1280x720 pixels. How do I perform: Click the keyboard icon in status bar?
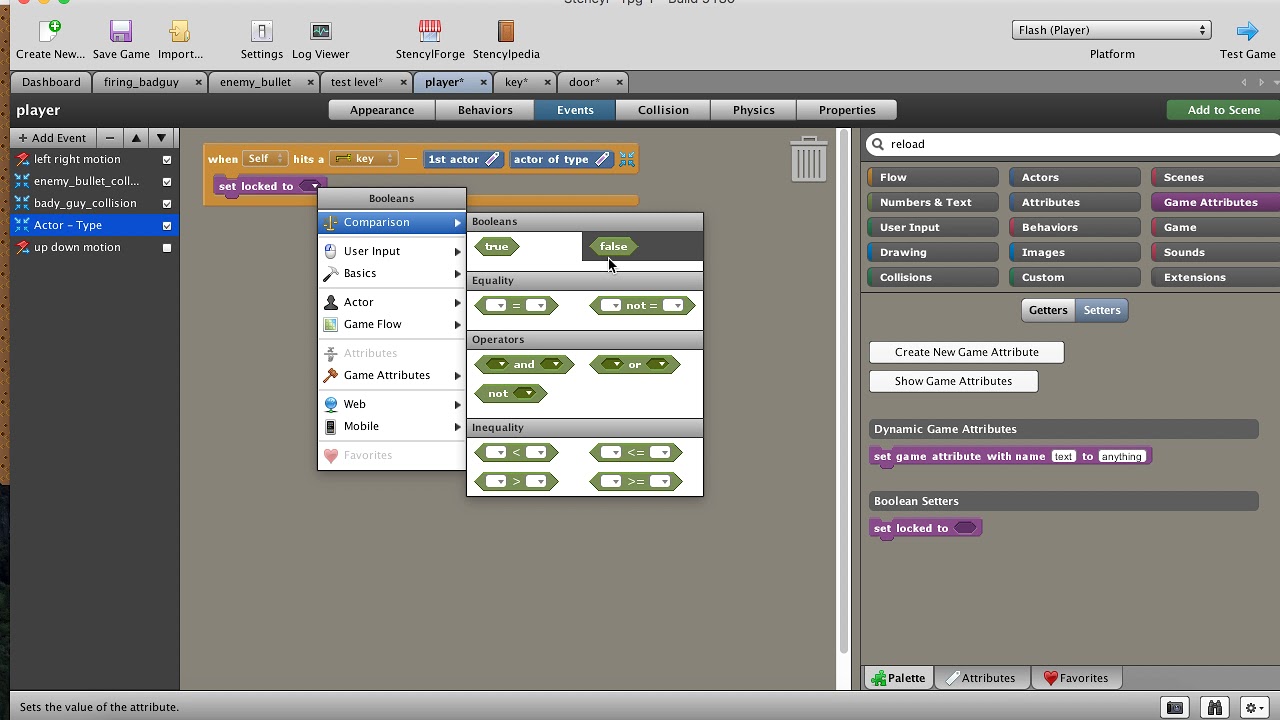click(x=1175, y=707)
